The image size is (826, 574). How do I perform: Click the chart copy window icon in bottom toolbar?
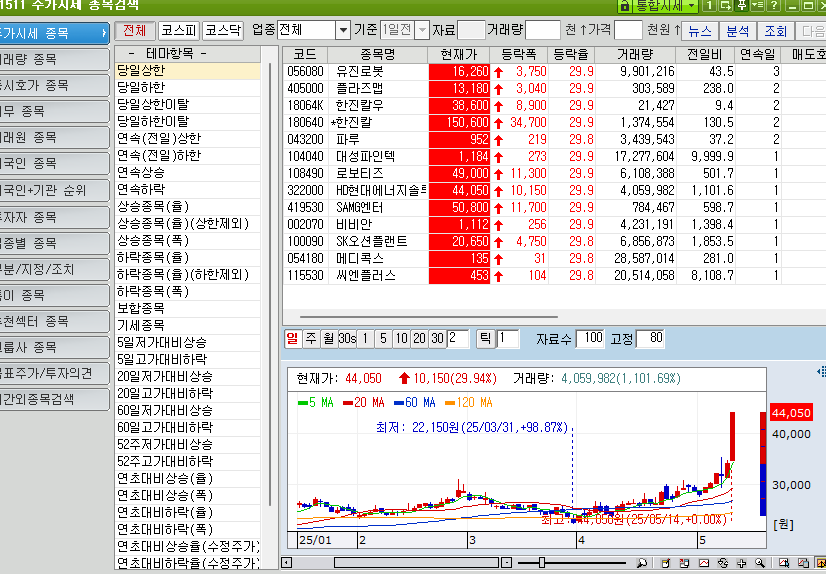pyautogui.click(x=803, y=563)
